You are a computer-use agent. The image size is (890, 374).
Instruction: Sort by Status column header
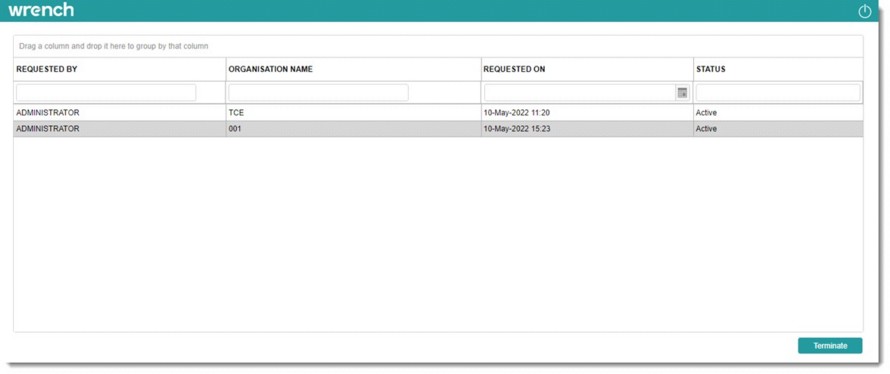pyautogui.click(x=711, y=69)
